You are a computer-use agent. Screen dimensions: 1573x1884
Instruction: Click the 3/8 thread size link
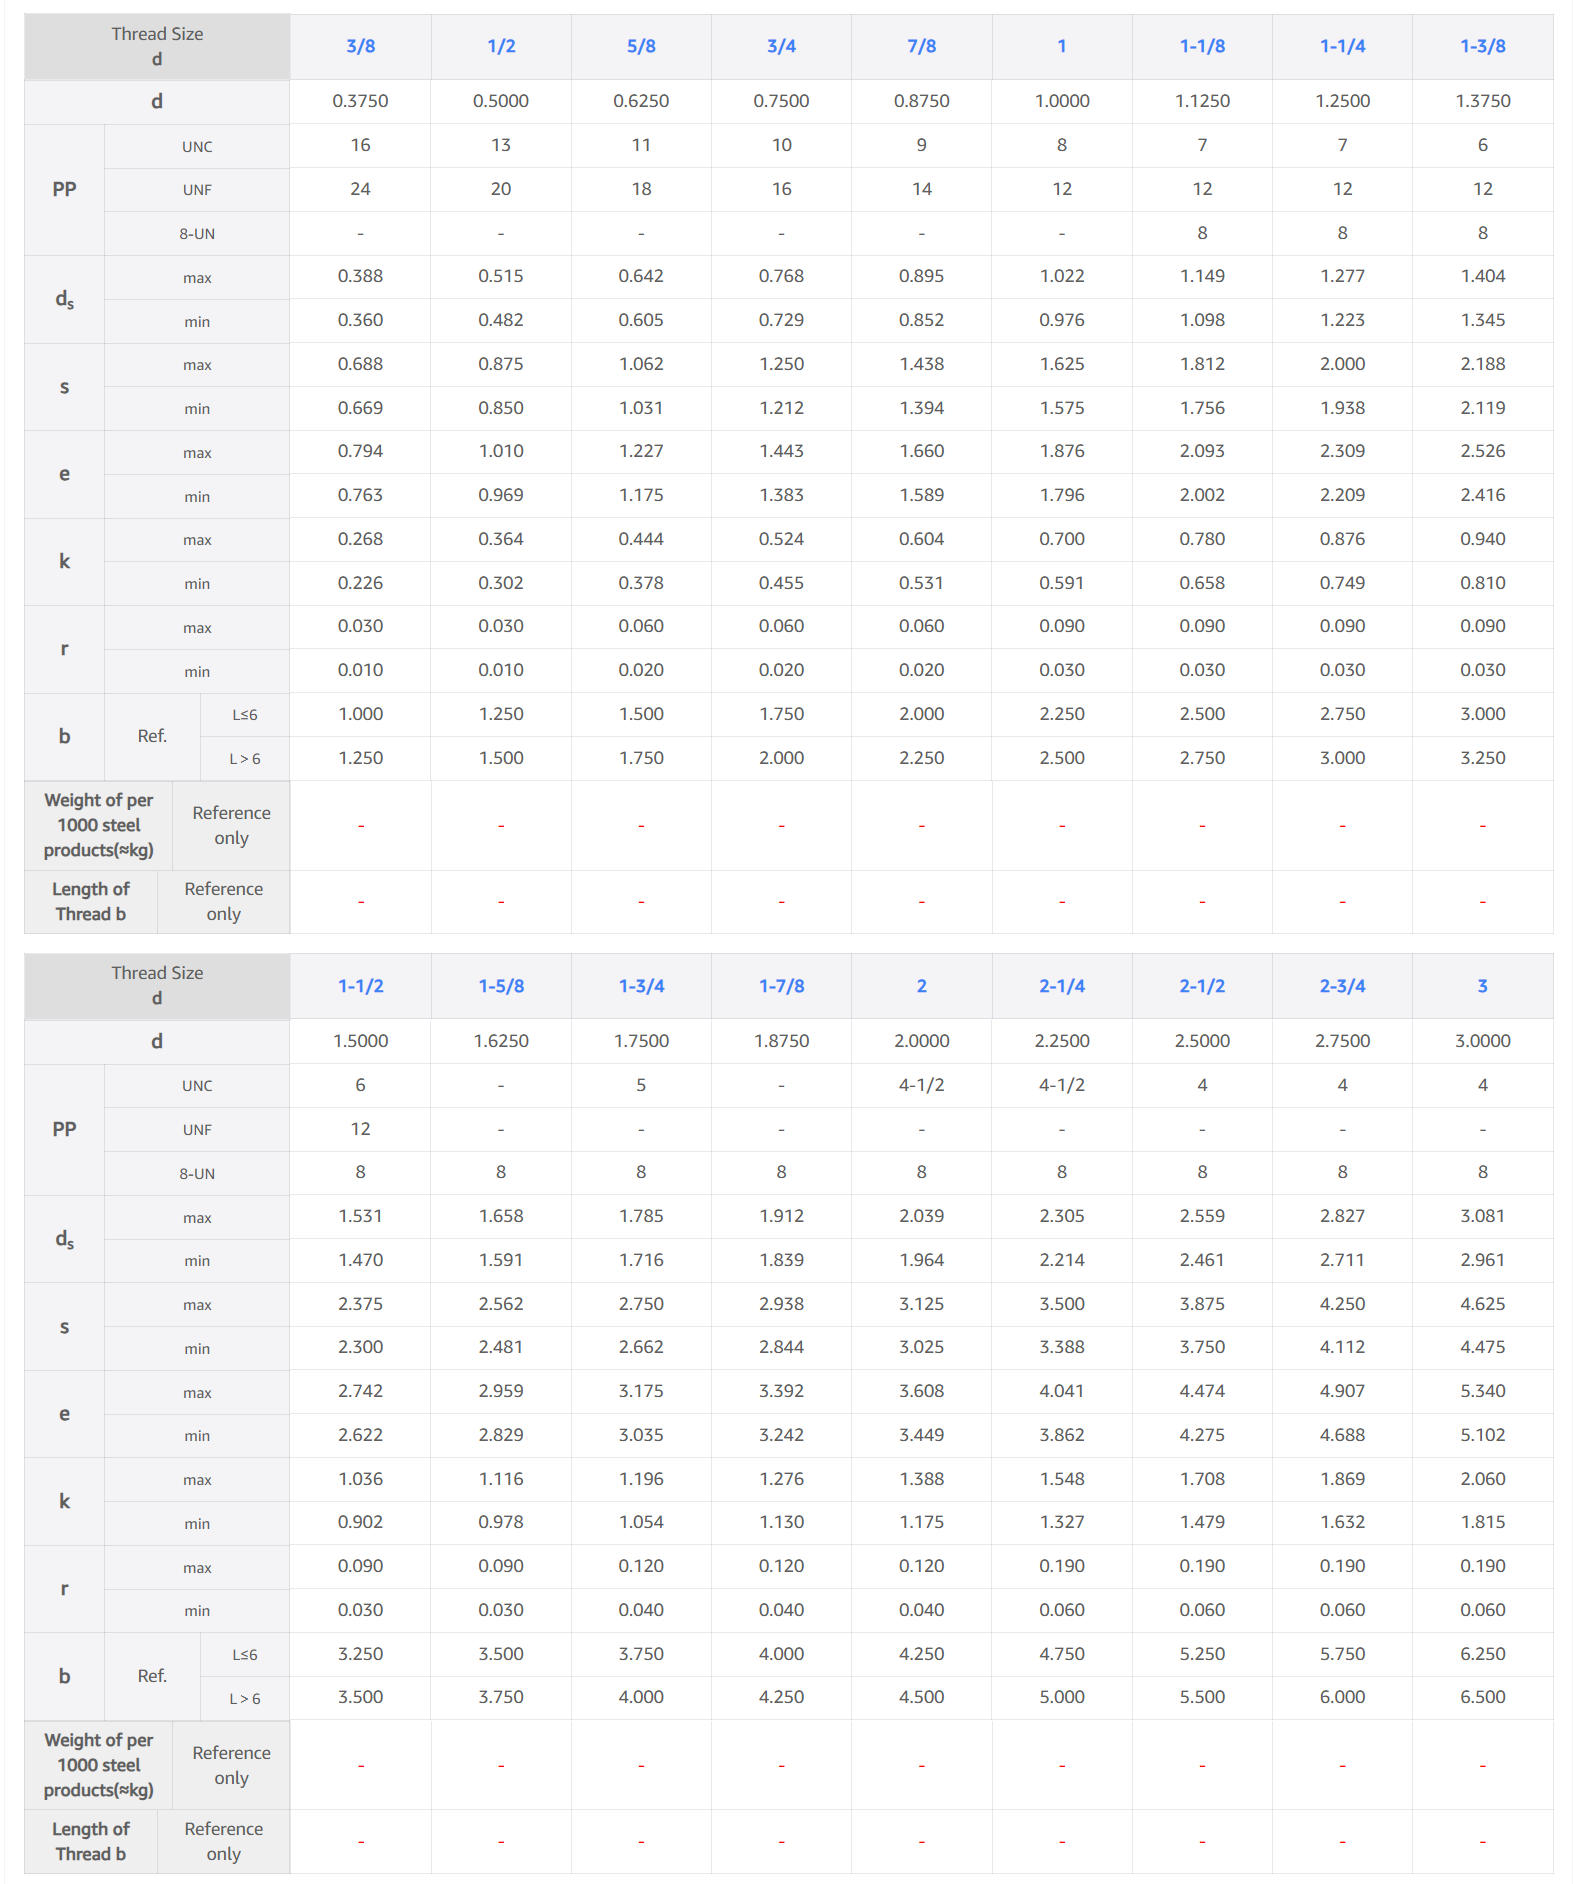click(360, 46)
